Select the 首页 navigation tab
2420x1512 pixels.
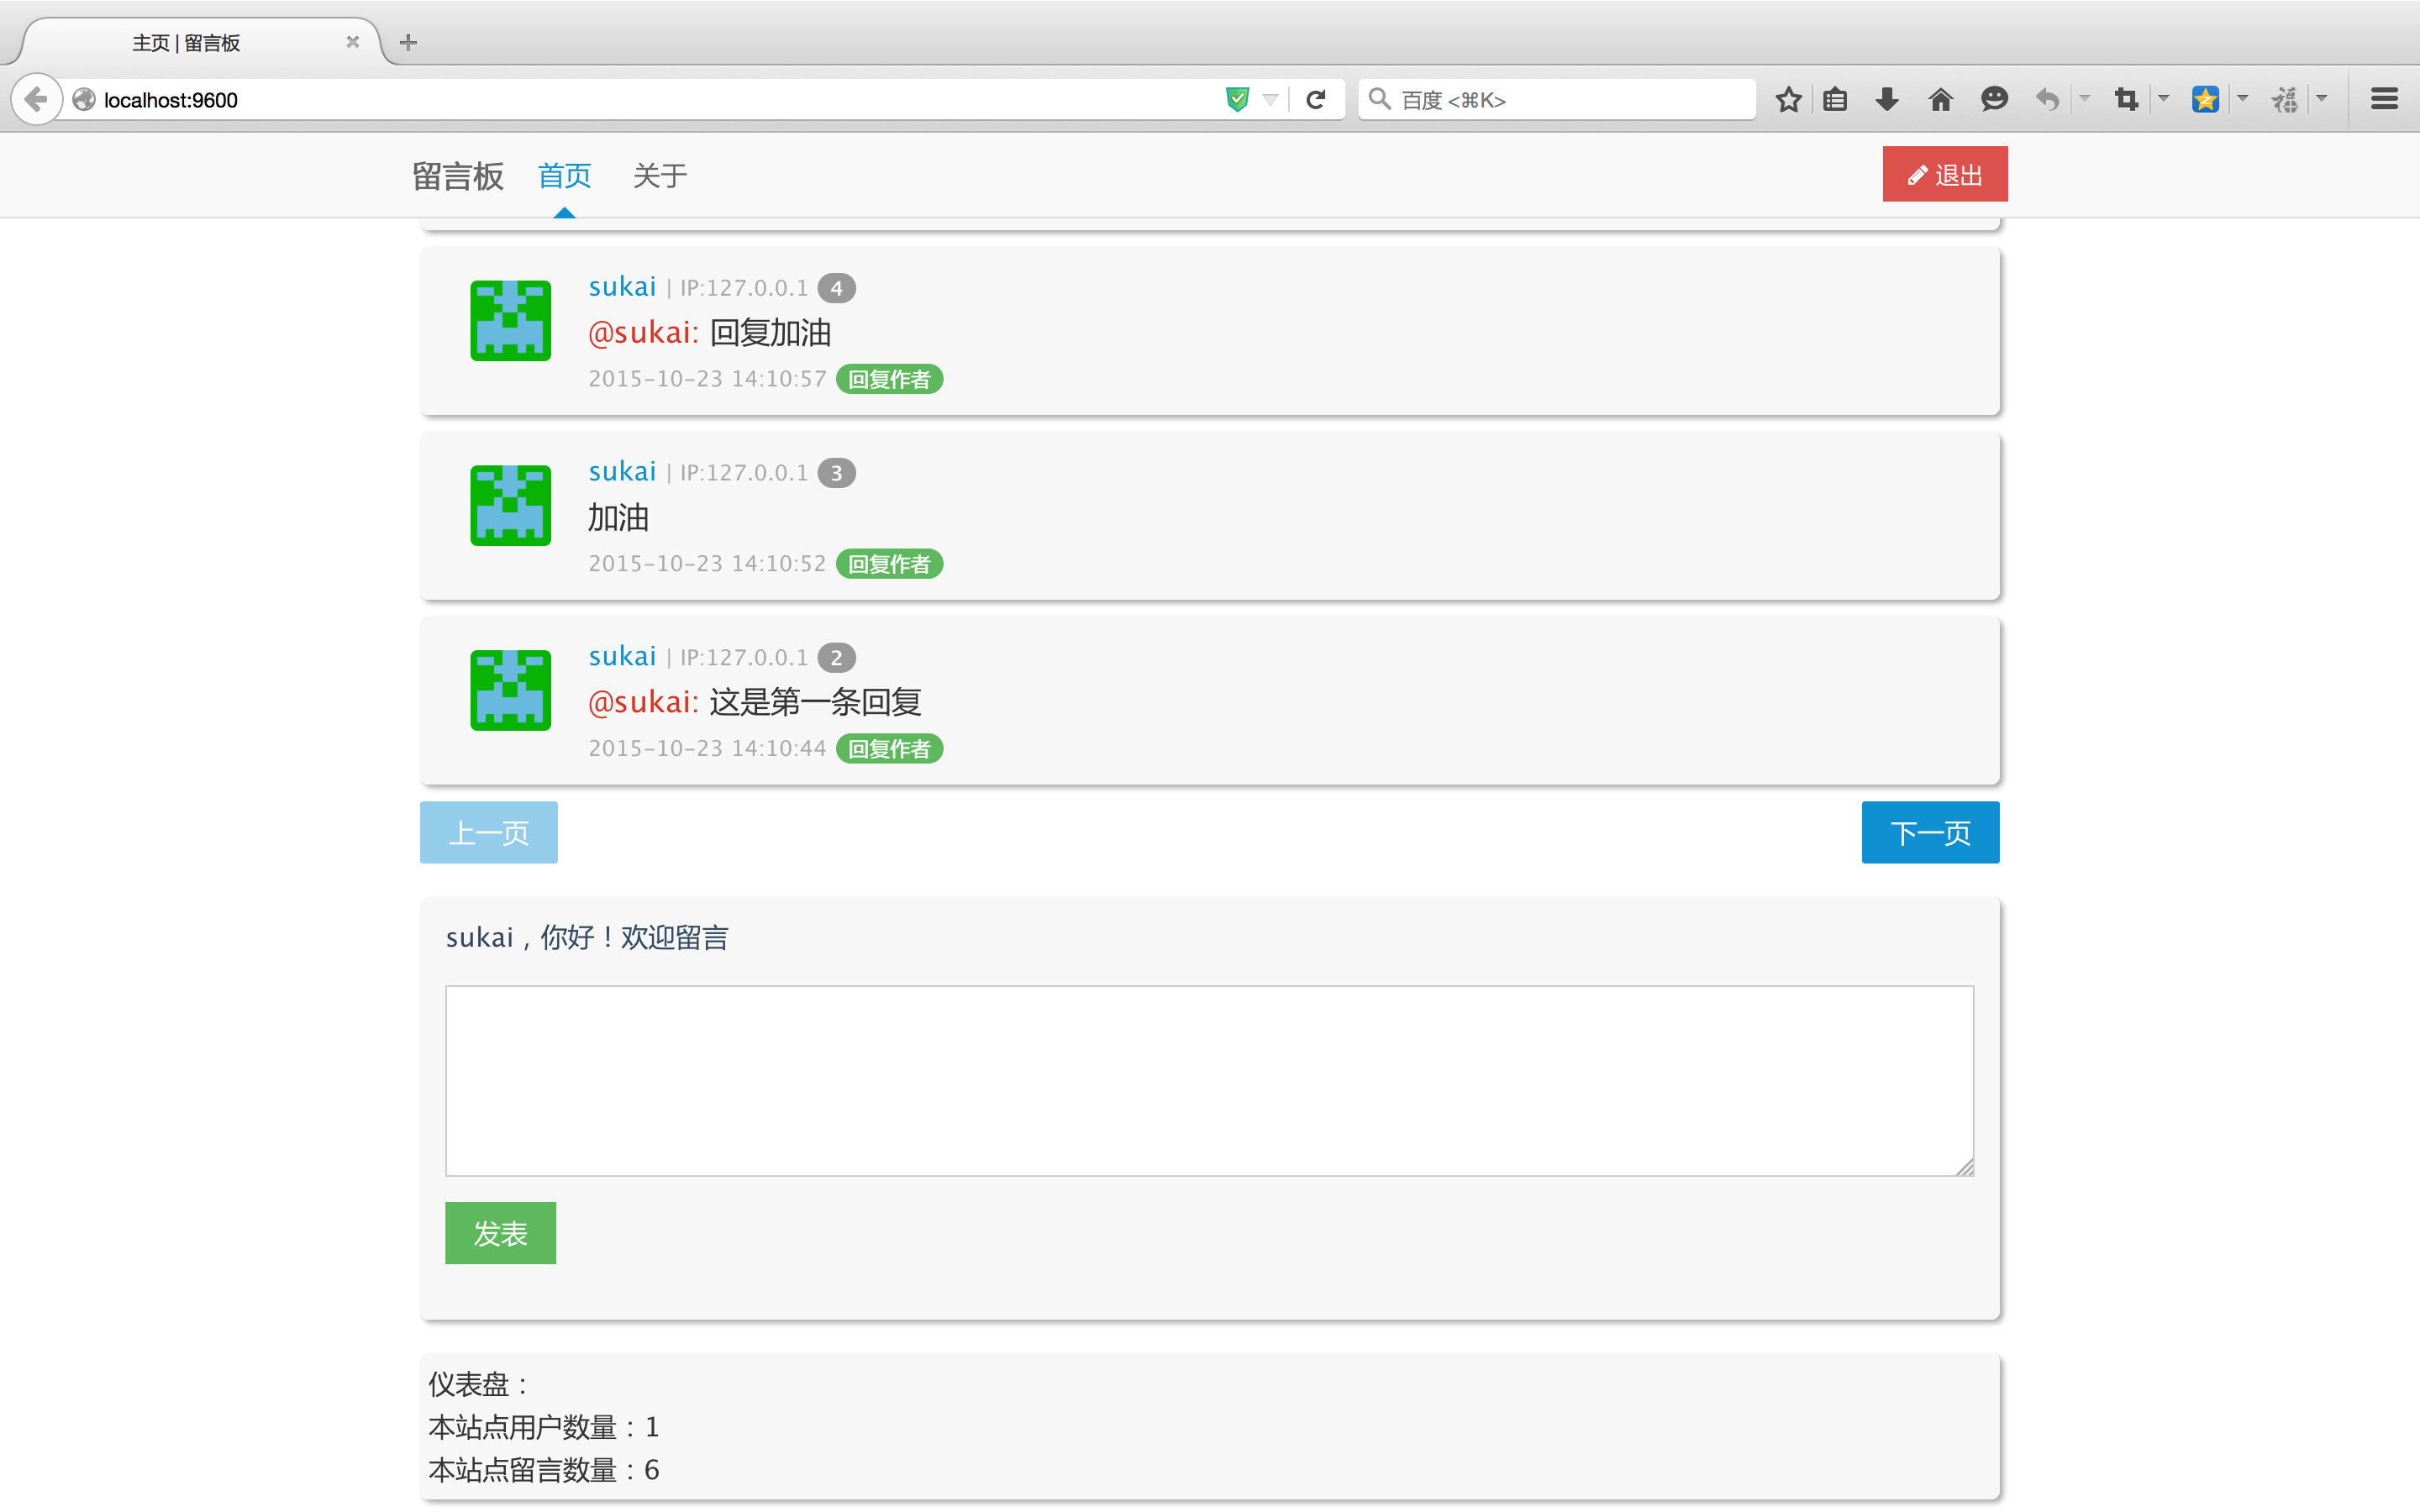click(x=564, y=176)
